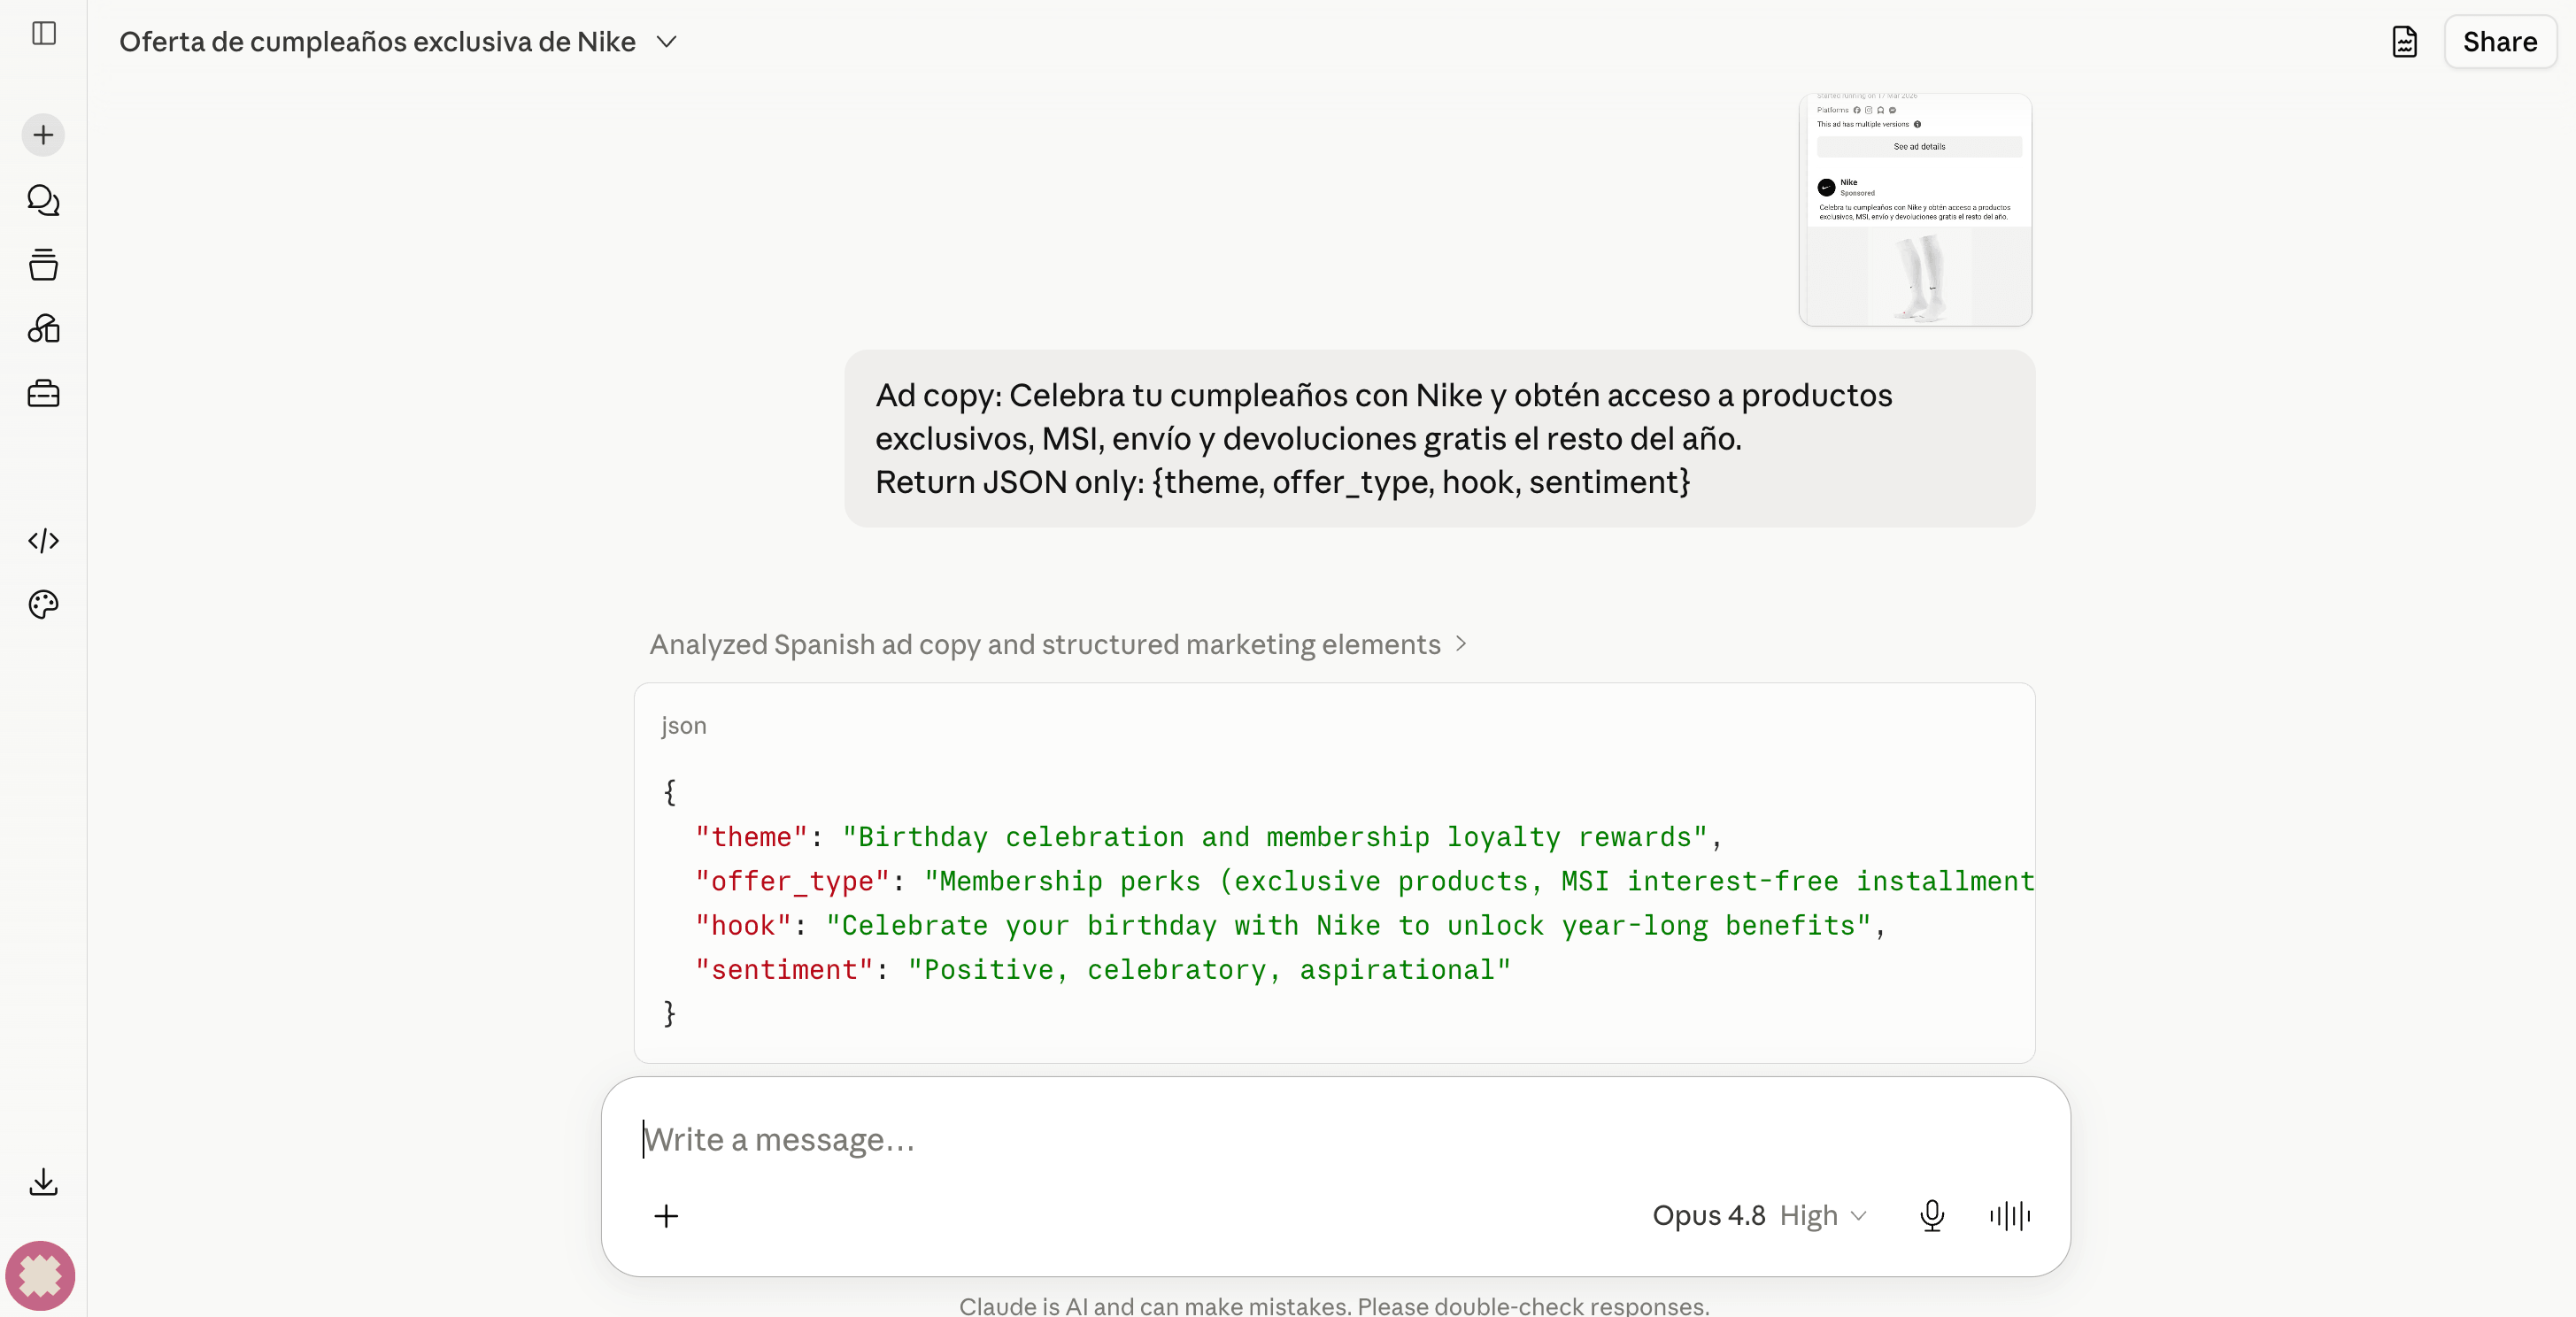The width and height of the screenshot is (2576, 1317).
Task: Open the palette design icon
Action: (43, 605)
